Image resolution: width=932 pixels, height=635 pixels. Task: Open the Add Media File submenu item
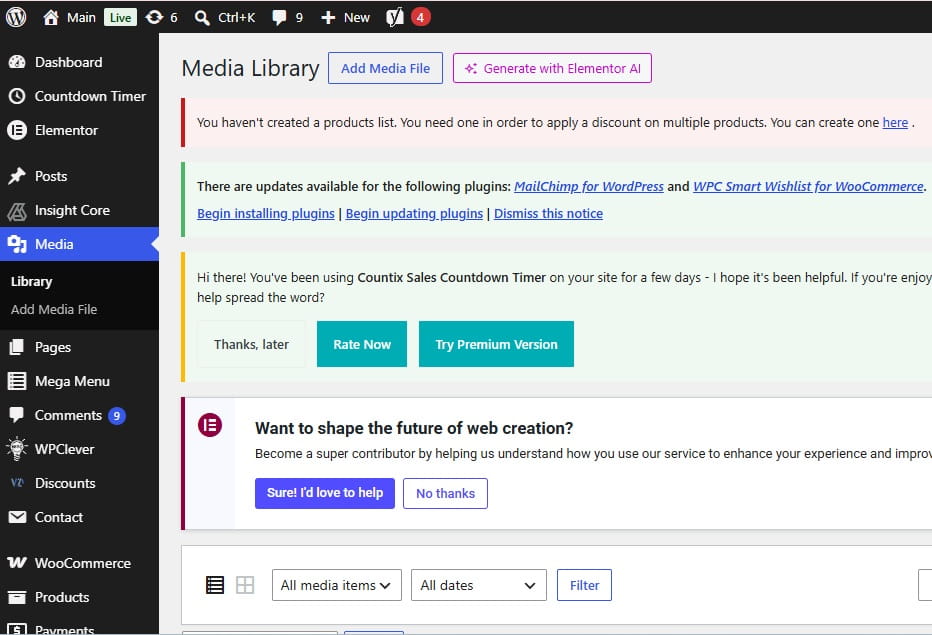[x=54, y=309]
